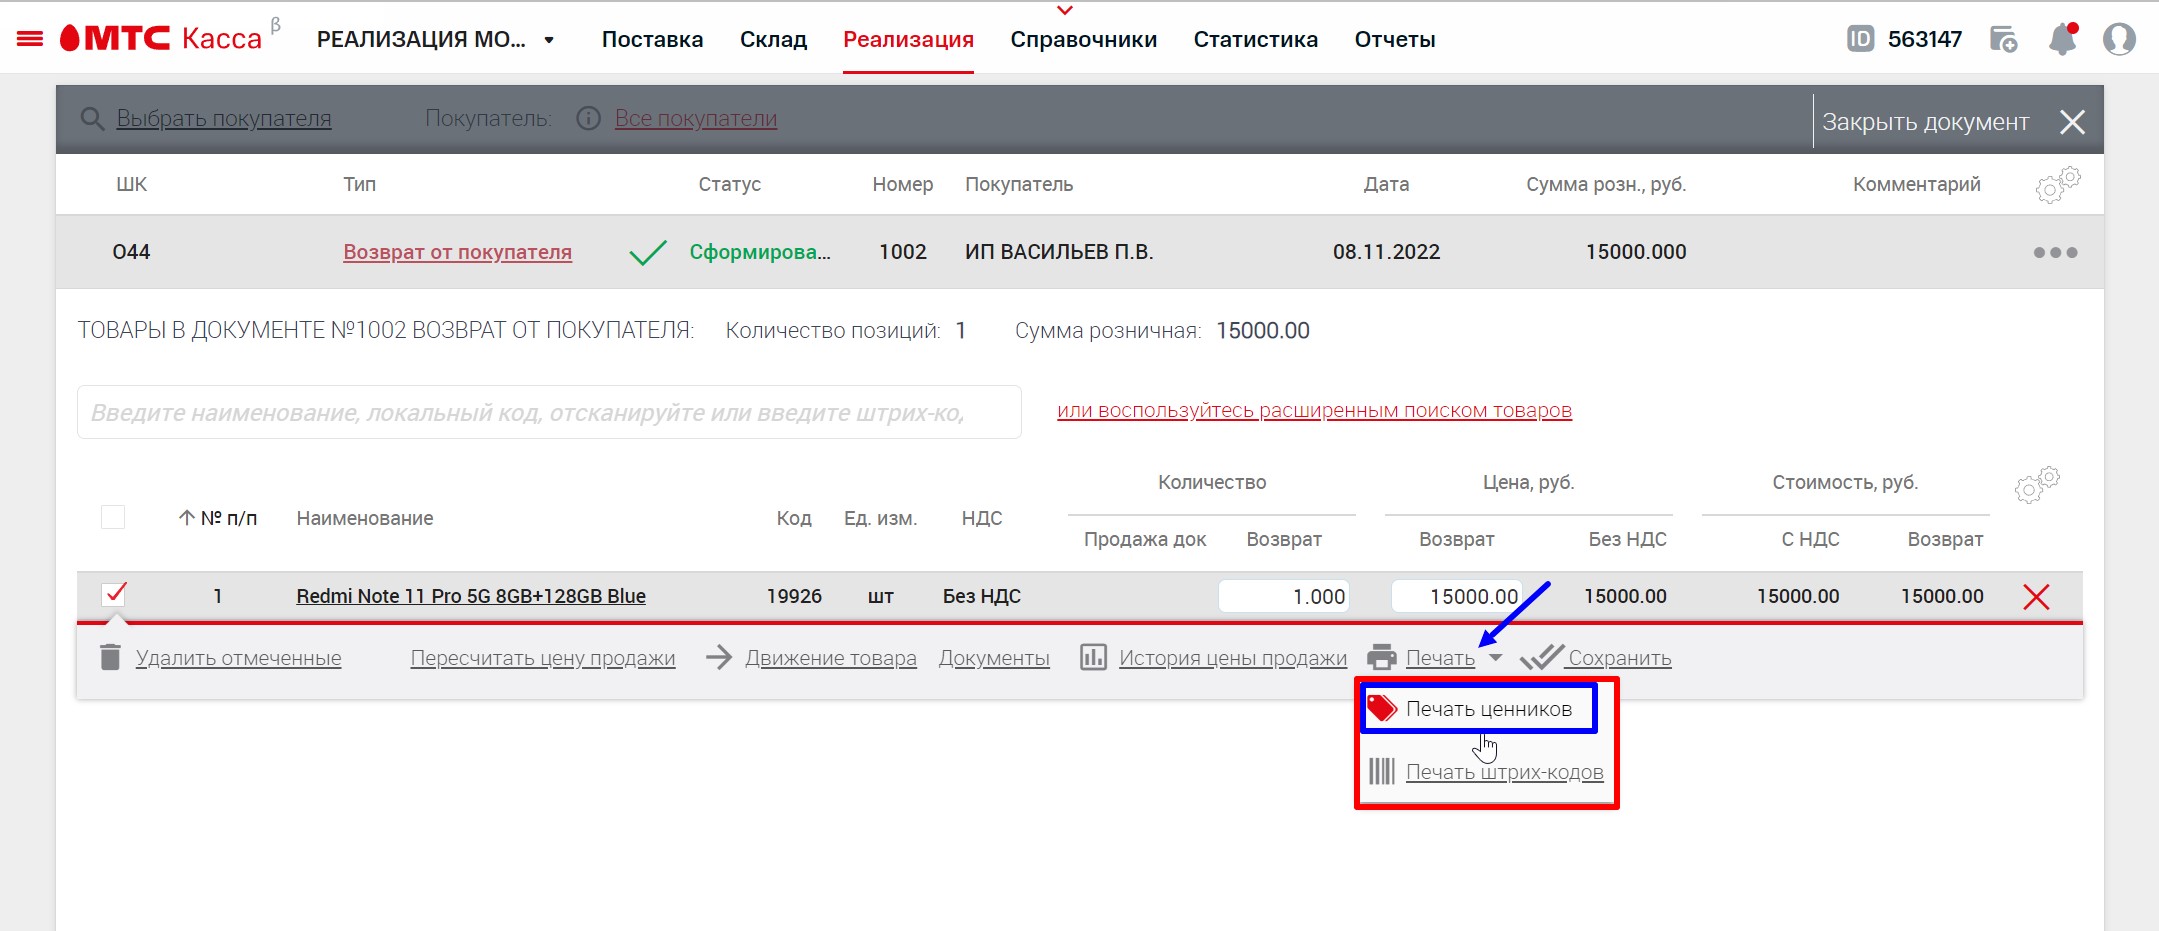Open document list column settings gears
This screenshot has width=2159, height=931.
[x=2058, y=185]
